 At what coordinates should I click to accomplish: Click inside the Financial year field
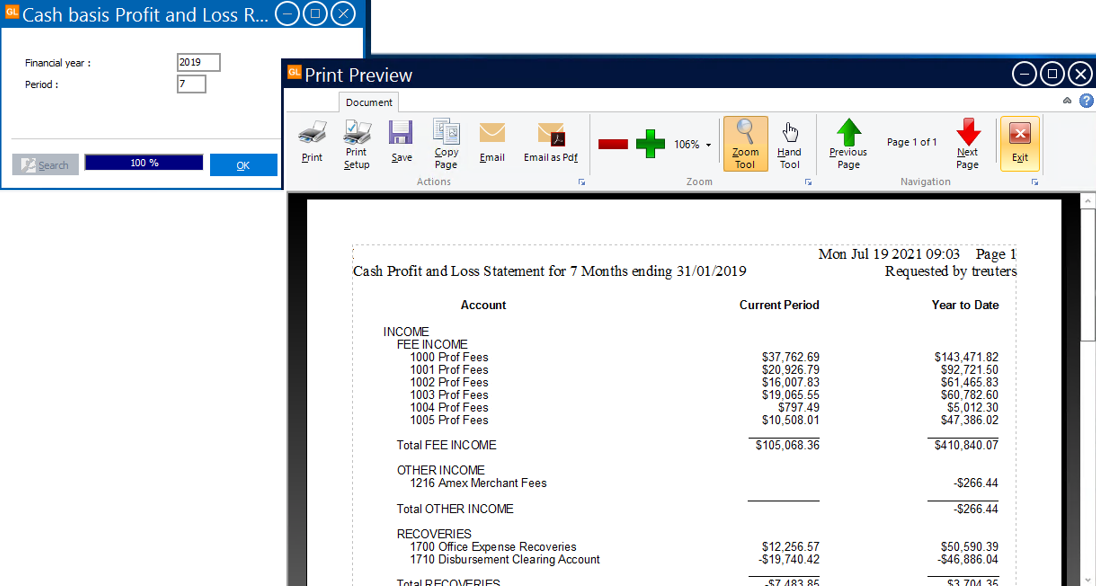tap(197, 62)
